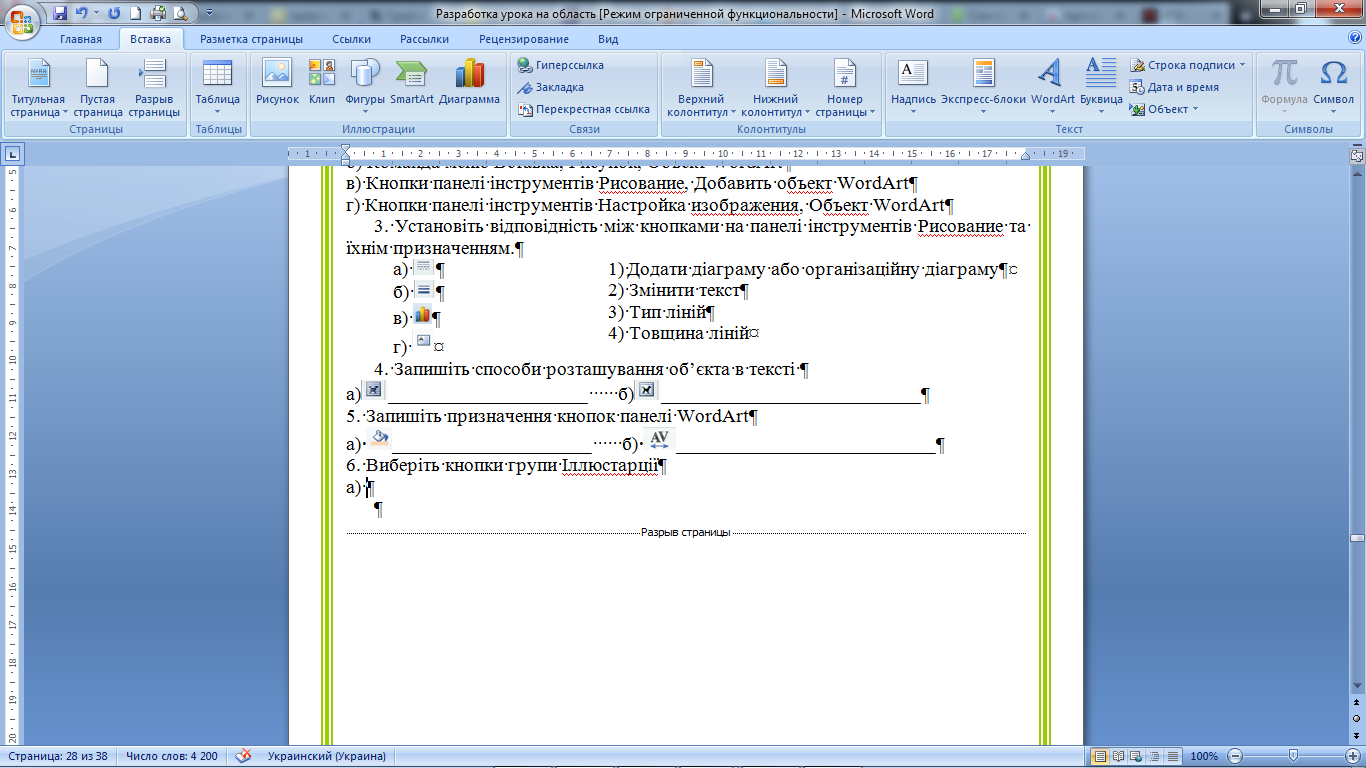The image size is (1366, 768).
Task: Click the tab selector at ruler corner
Action: point(12,154)
